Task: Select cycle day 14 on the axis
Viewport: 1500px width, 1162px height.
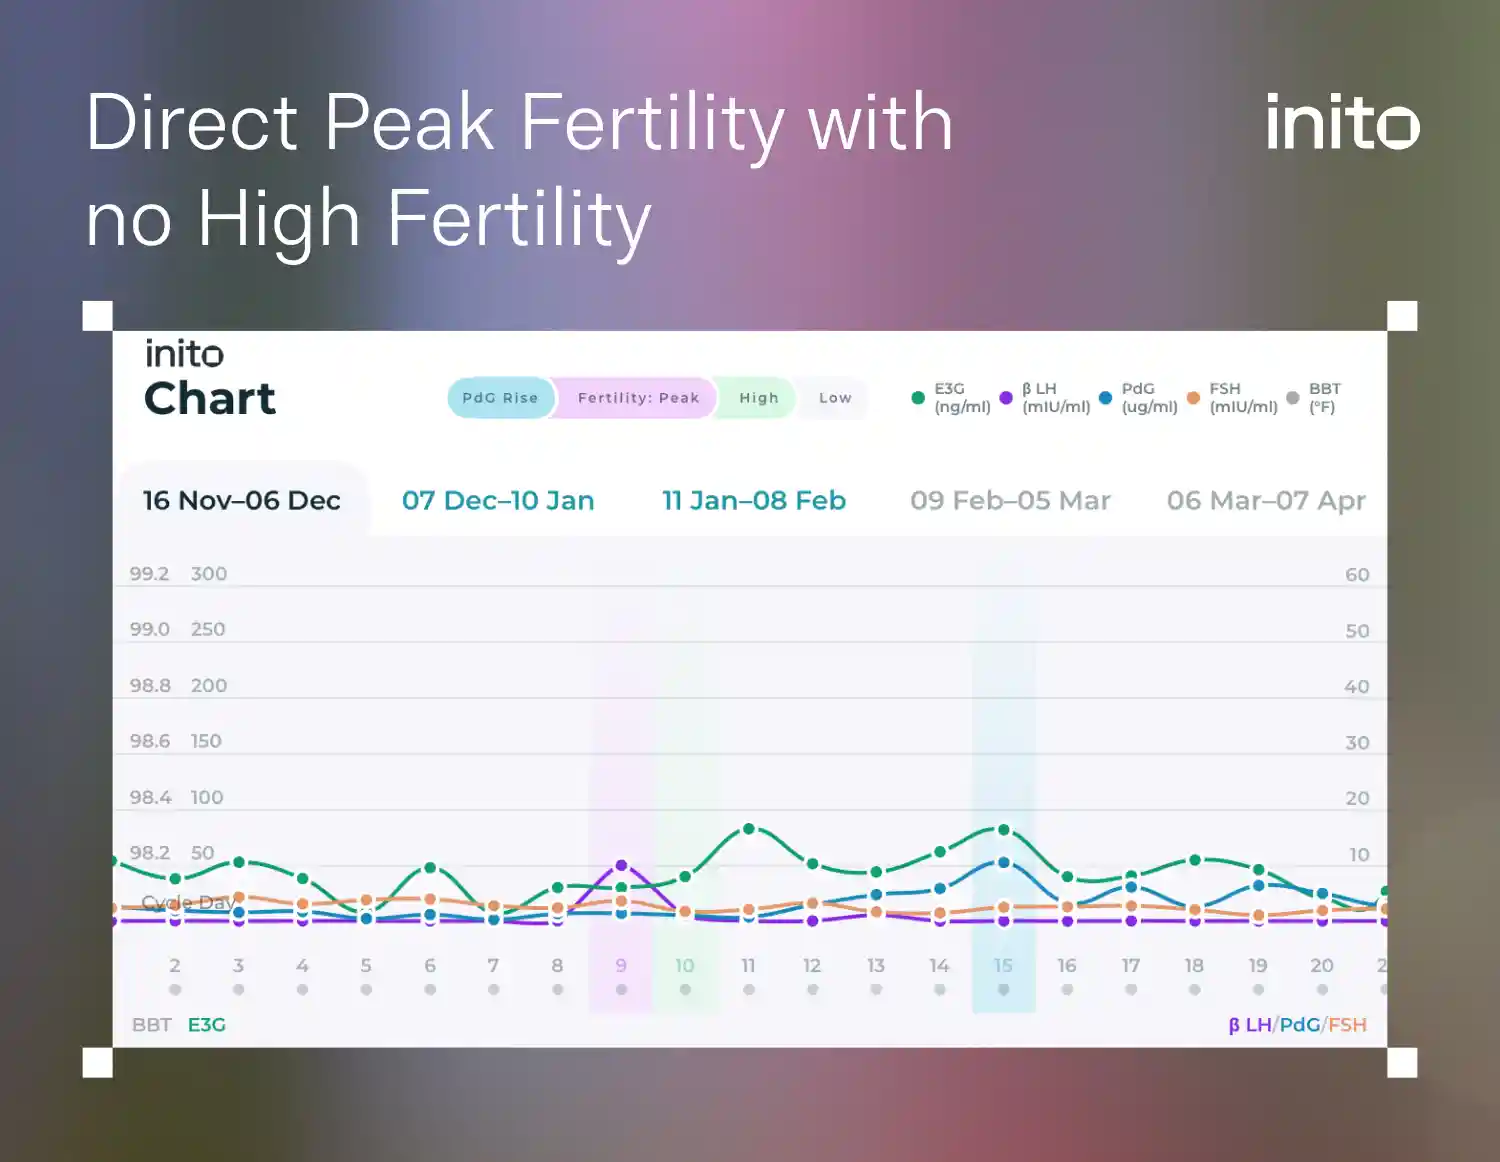Action: tap(939, 965)
